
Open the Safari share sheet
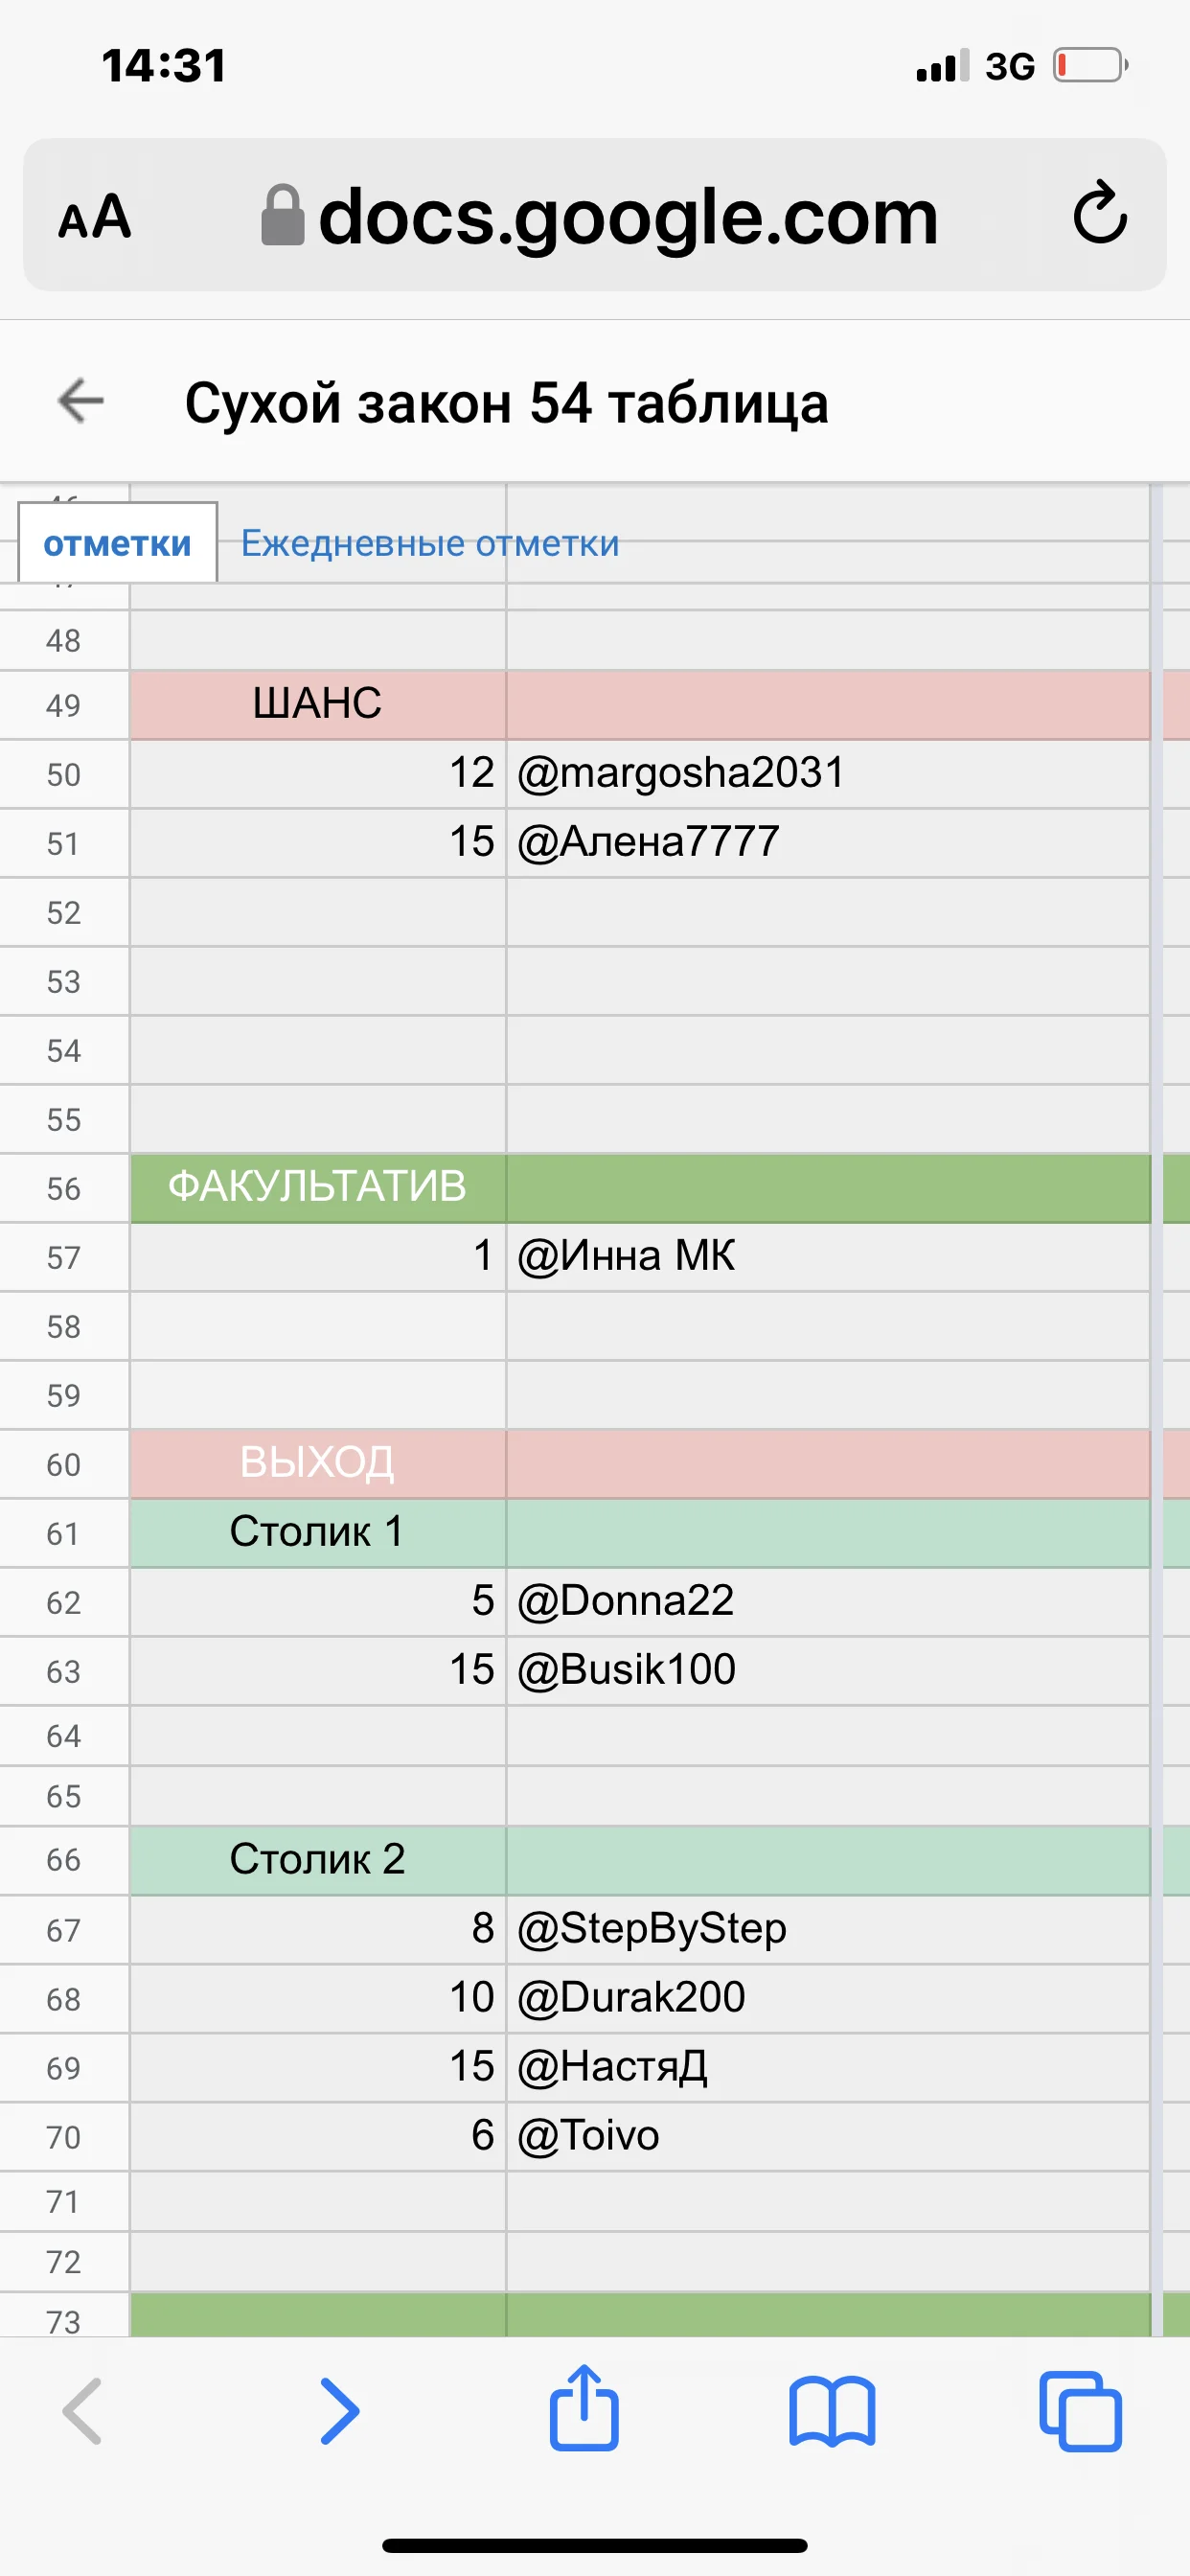[585, 2409]
